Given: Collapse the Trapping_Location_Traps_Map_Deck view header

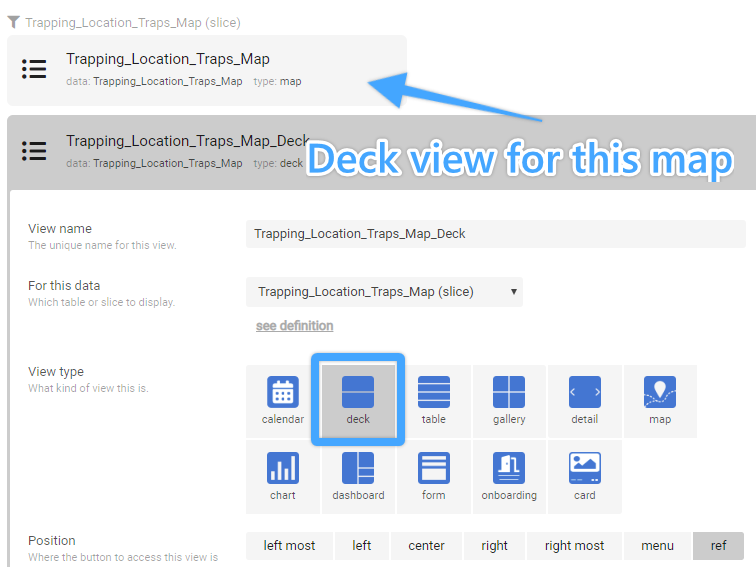Looking at the screenshot, I should click(381, 152).
